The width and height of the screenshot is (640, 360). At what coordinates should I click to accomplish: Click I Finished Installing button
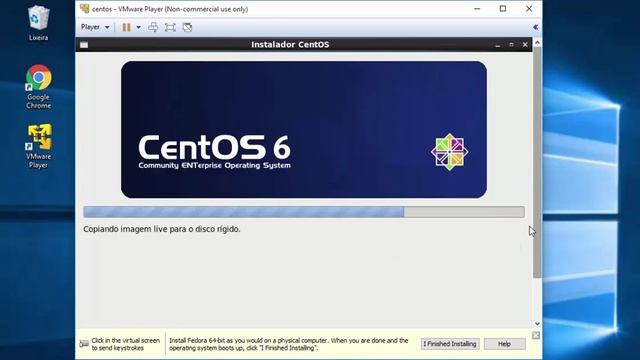coord(450,344)
